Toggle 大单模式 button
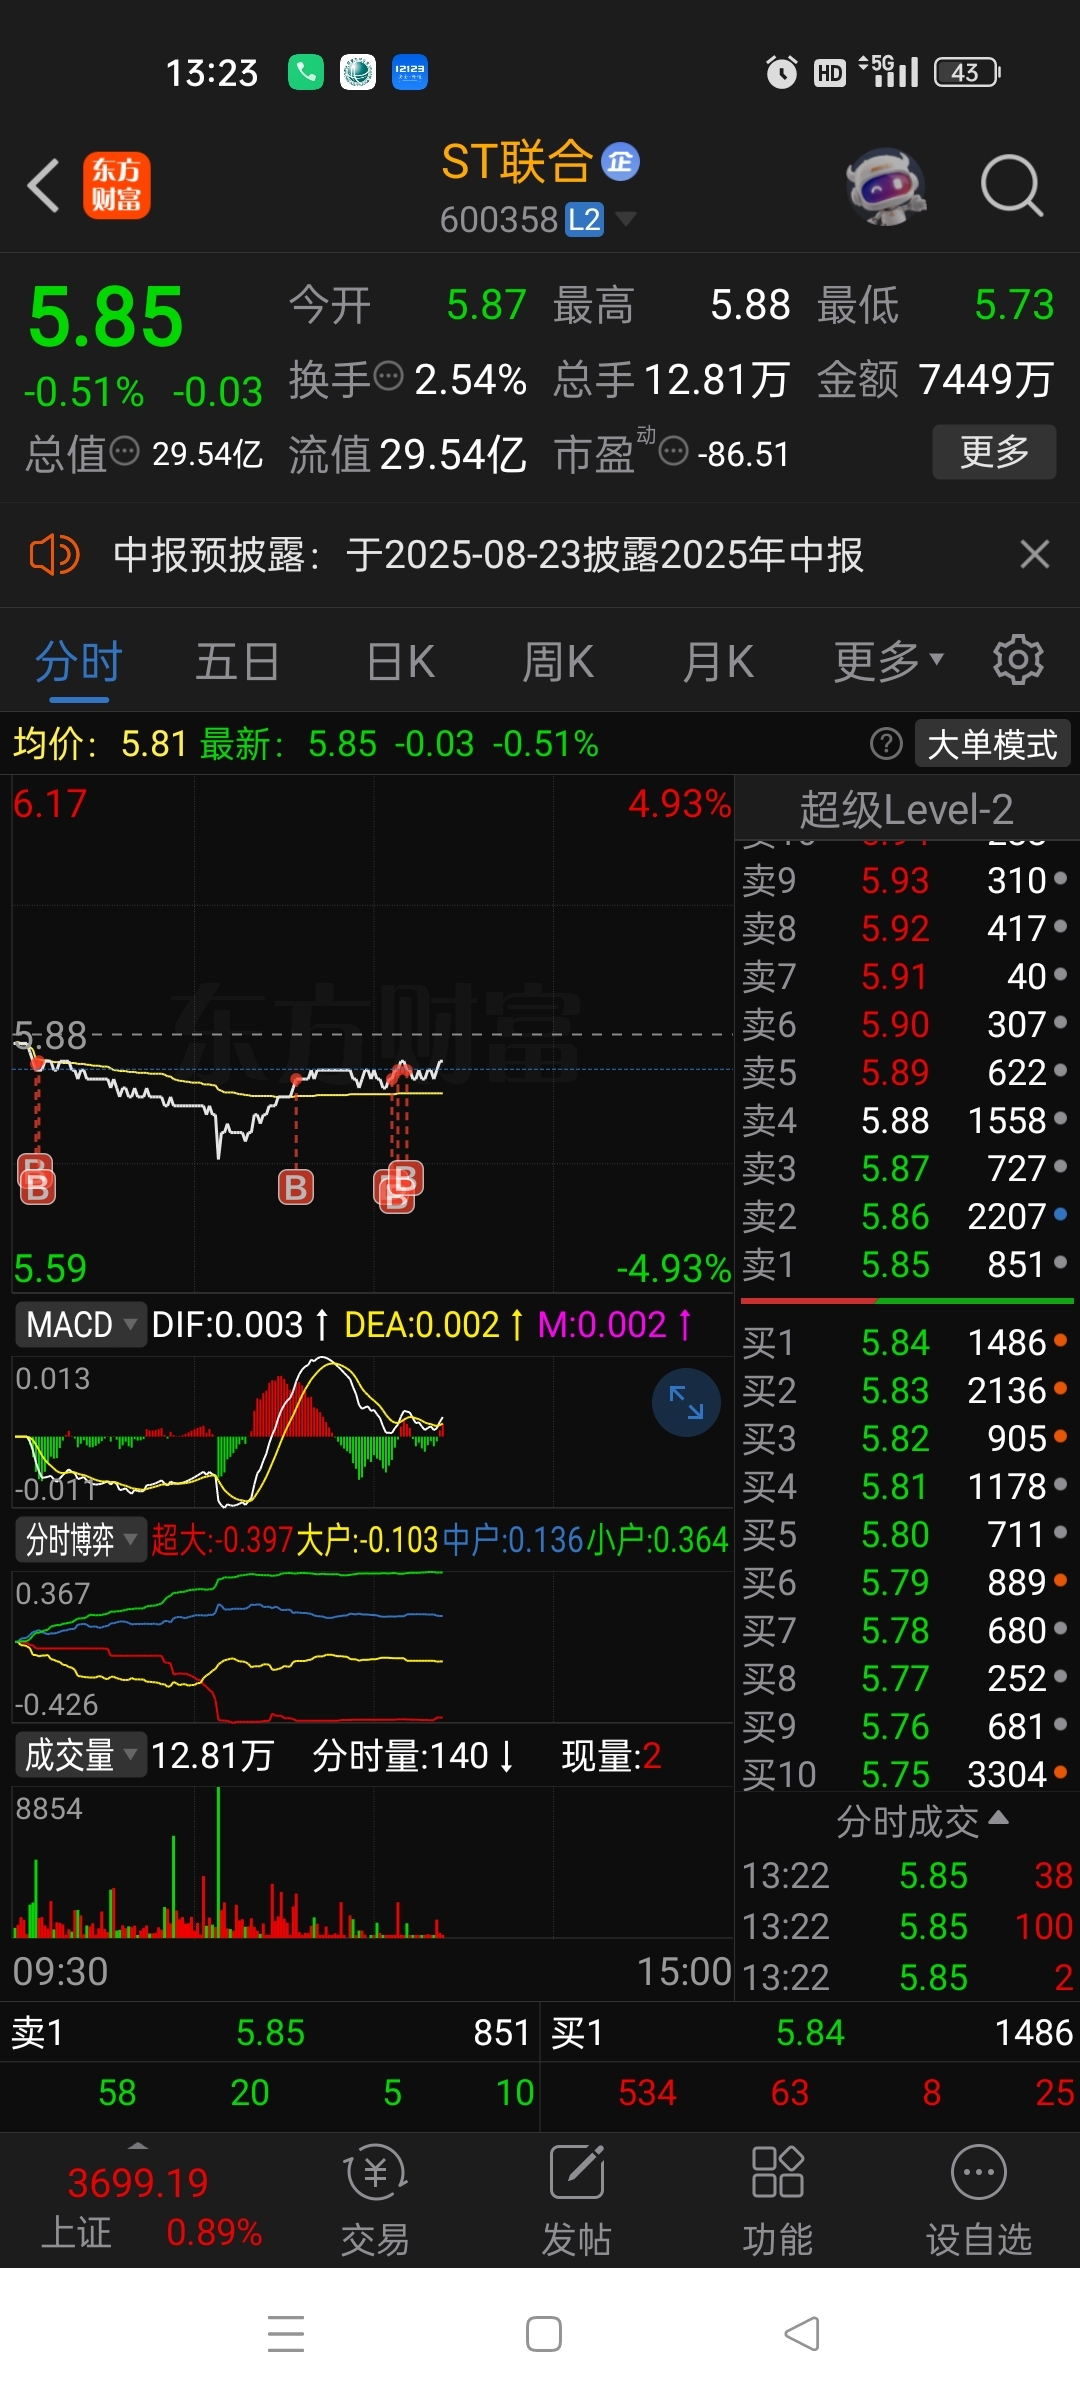The width and height of the screenshot is (1080, 2400). [992, 744]
